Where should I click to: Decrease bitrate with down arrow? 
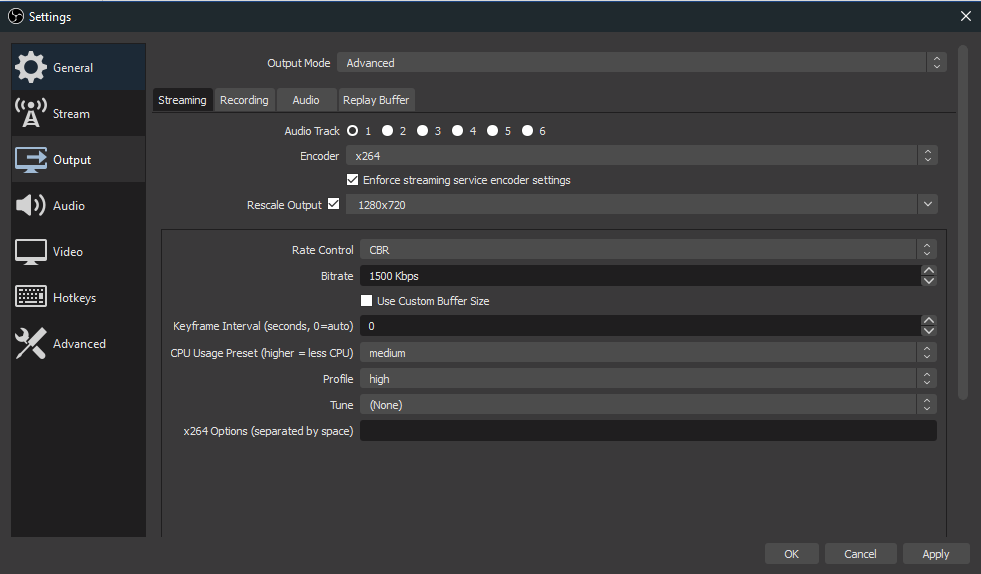click(x=929, y=280)
